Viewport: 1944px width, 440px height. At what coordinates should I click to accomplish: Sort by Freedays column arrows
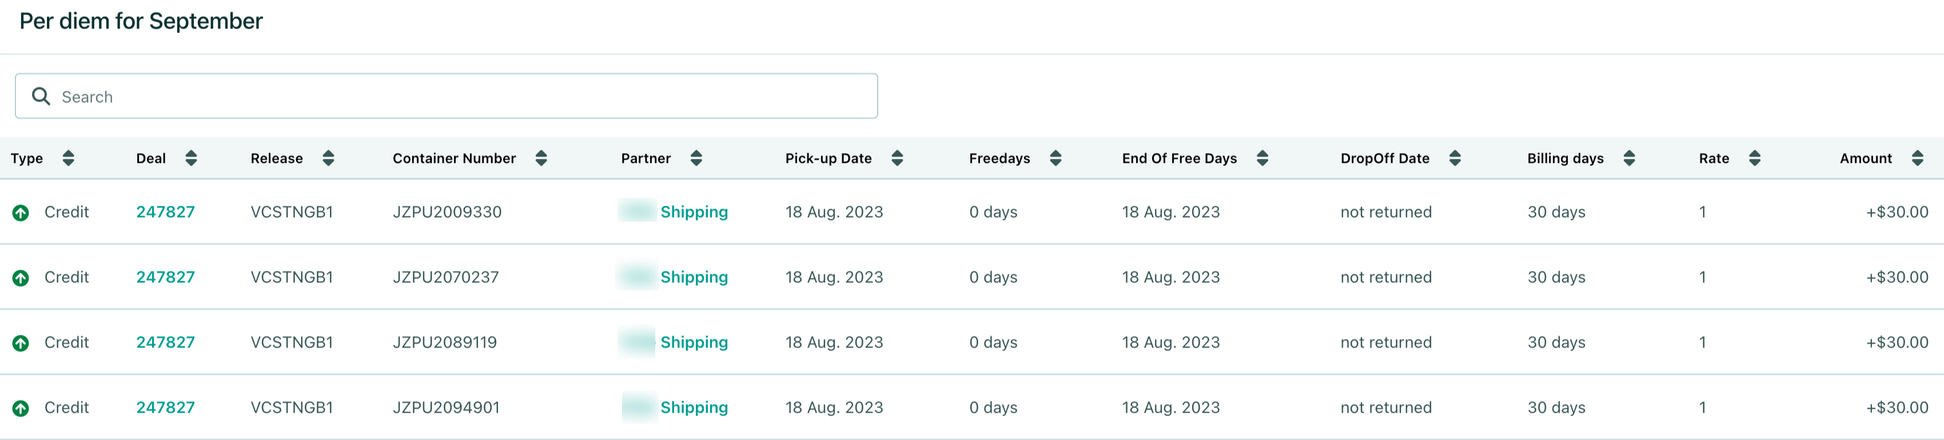1055,158
